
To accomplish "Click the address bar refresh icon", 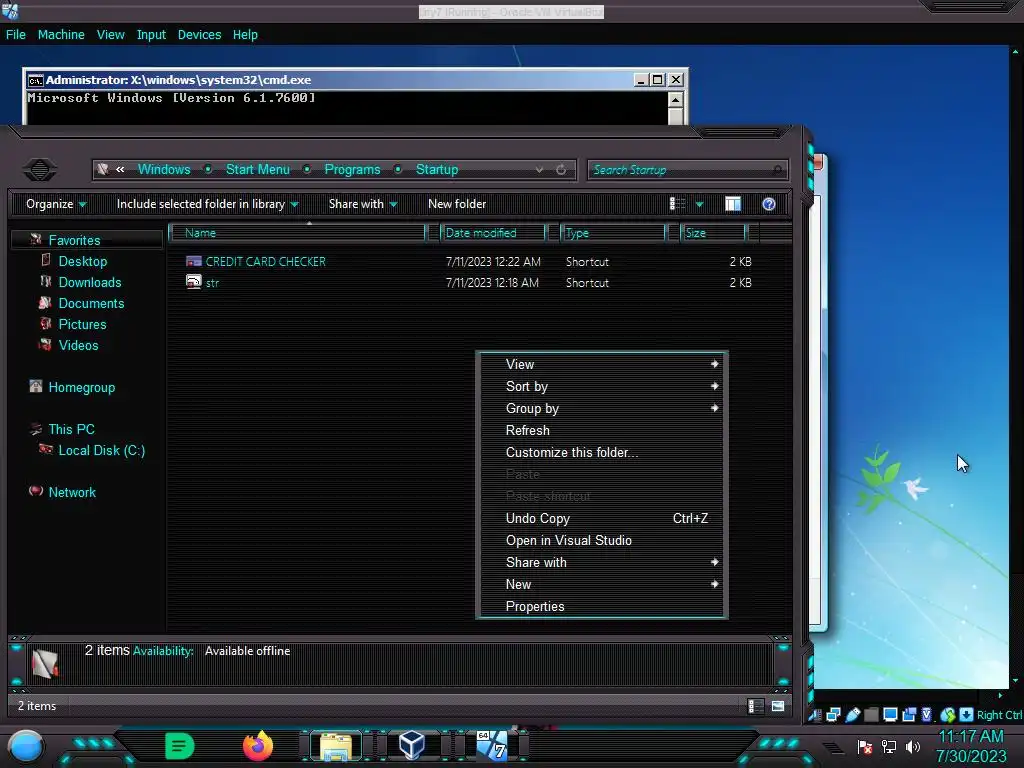I will tap(561, 170).
